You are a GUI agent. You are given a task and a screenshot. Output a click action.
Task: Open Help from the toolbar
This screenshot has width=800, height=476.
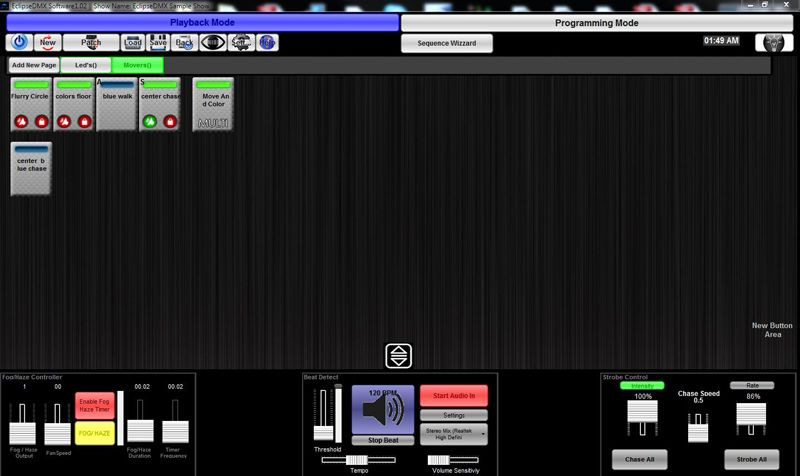pyautogui.click(x=268, y=42)
